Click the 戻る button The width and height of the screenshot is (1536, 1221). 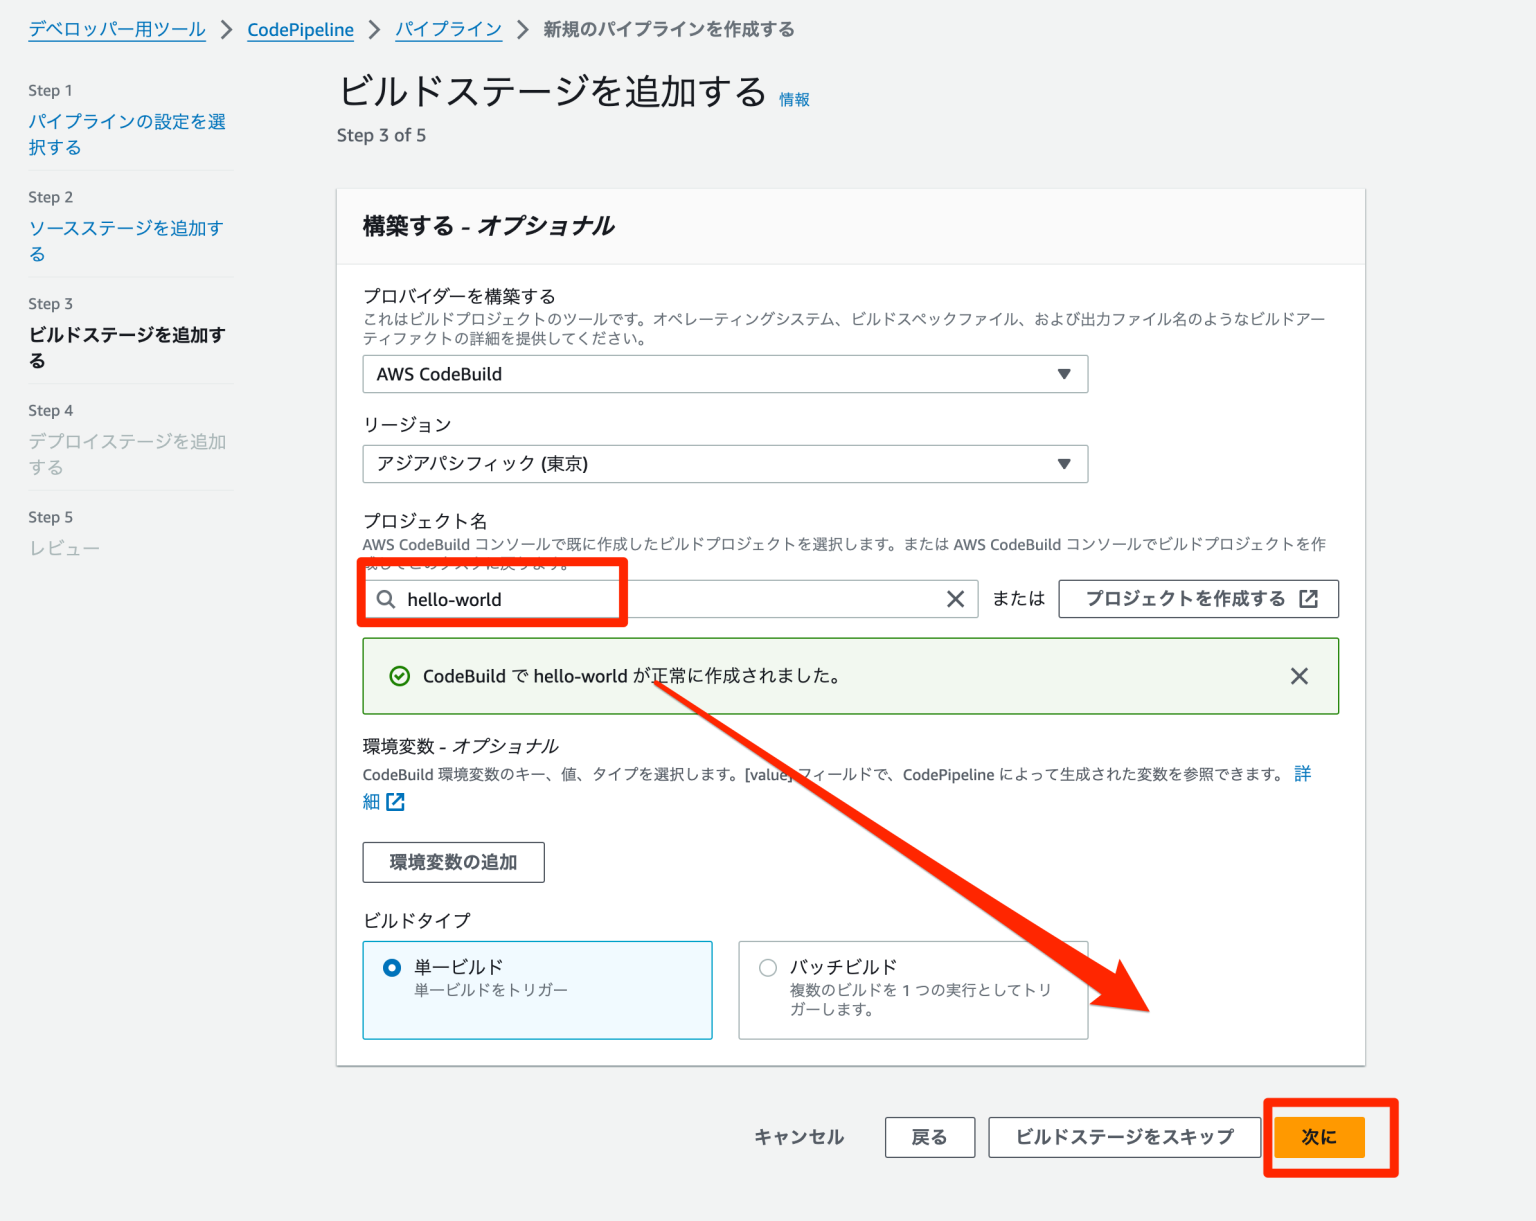pos(929,1137)
